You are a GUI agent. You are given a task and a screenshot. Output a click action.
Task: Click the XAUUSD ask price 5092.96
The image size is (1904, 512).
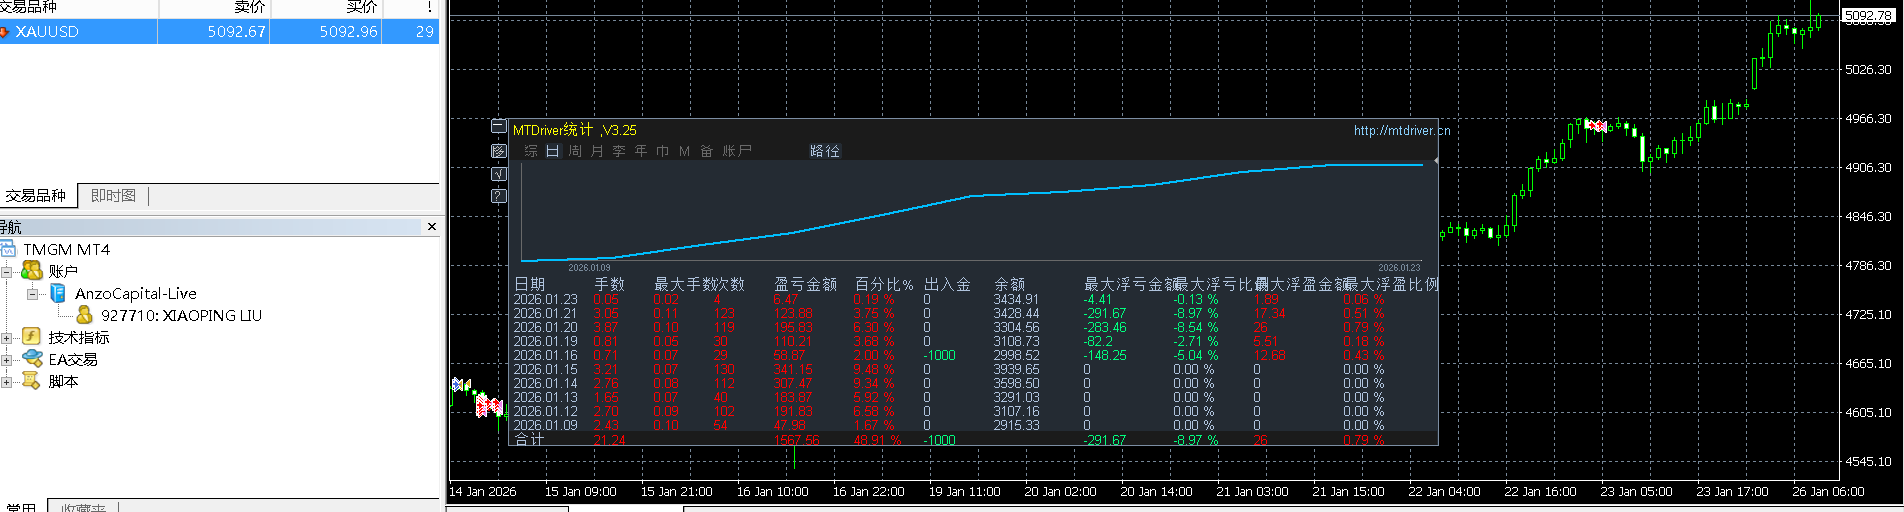point(349,32)
